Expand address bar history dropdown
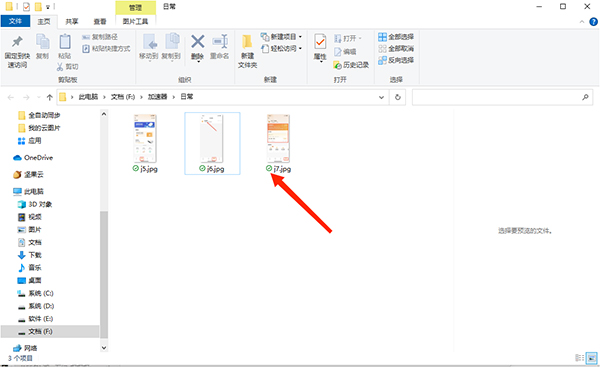The width and height of the screenshot is (600, 367). (x=381, y=97)
